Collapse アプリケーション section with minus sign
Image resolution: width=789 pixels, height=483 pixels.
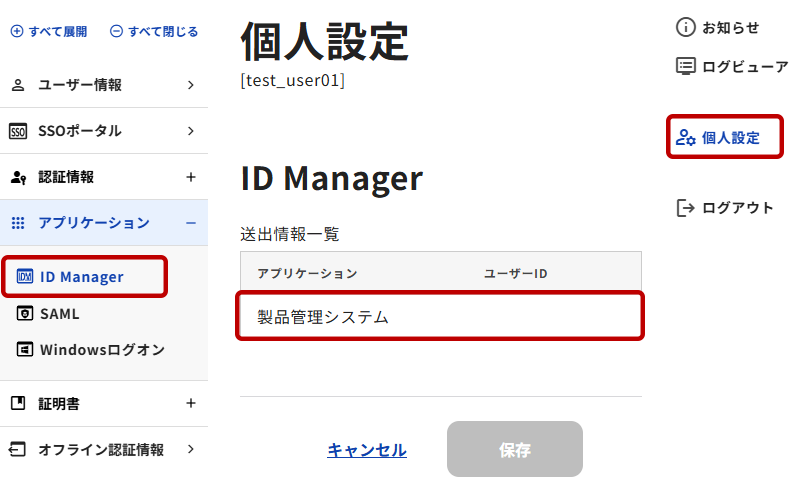tap(191, 223)
